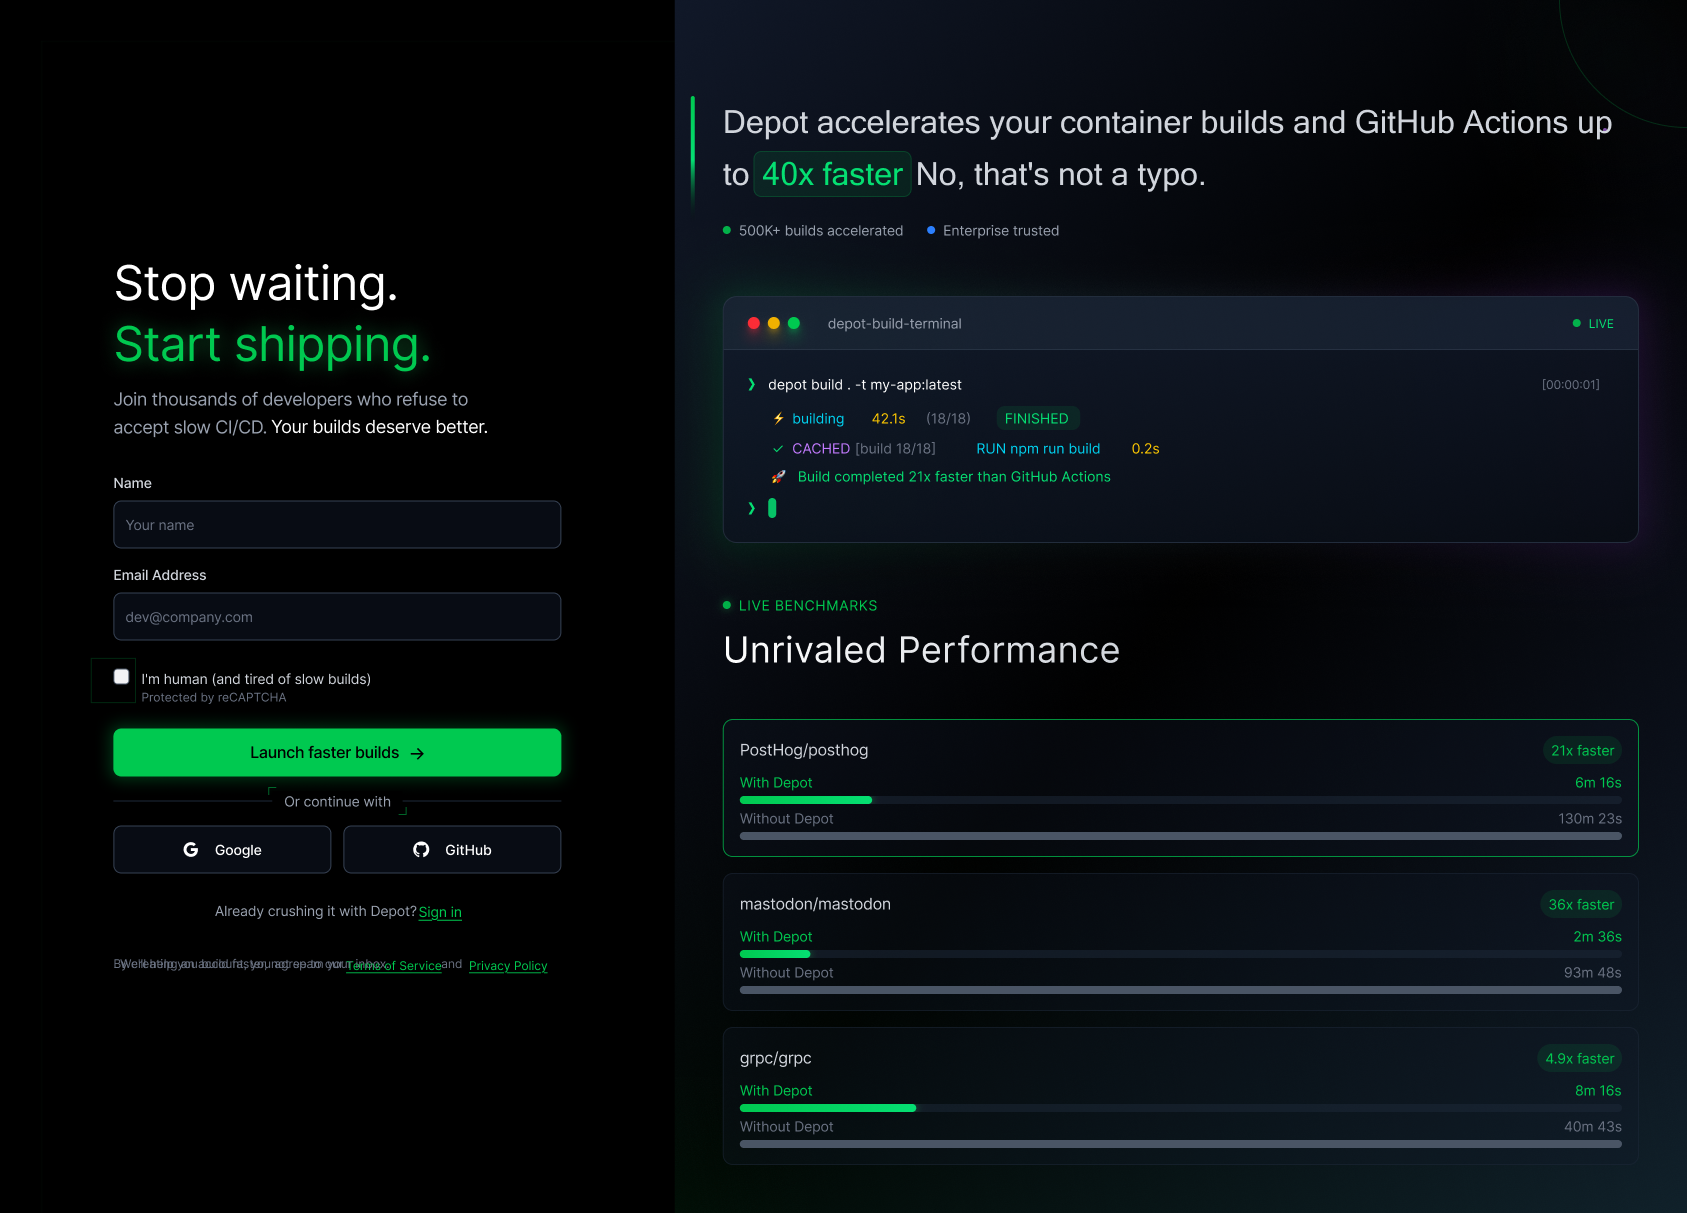Click the 40m 43s time value
1687x1213 pixels.
pos(1593,1127)
